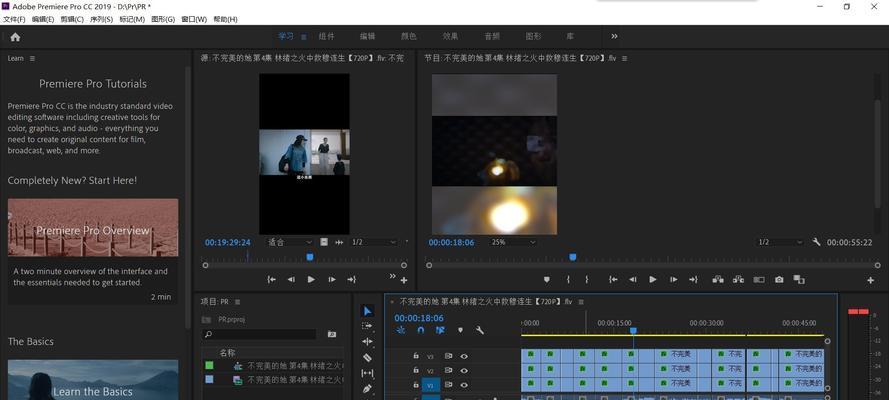Switch to the 颜色 workspace tab
The image size is (889, 400).
[409, 36]
